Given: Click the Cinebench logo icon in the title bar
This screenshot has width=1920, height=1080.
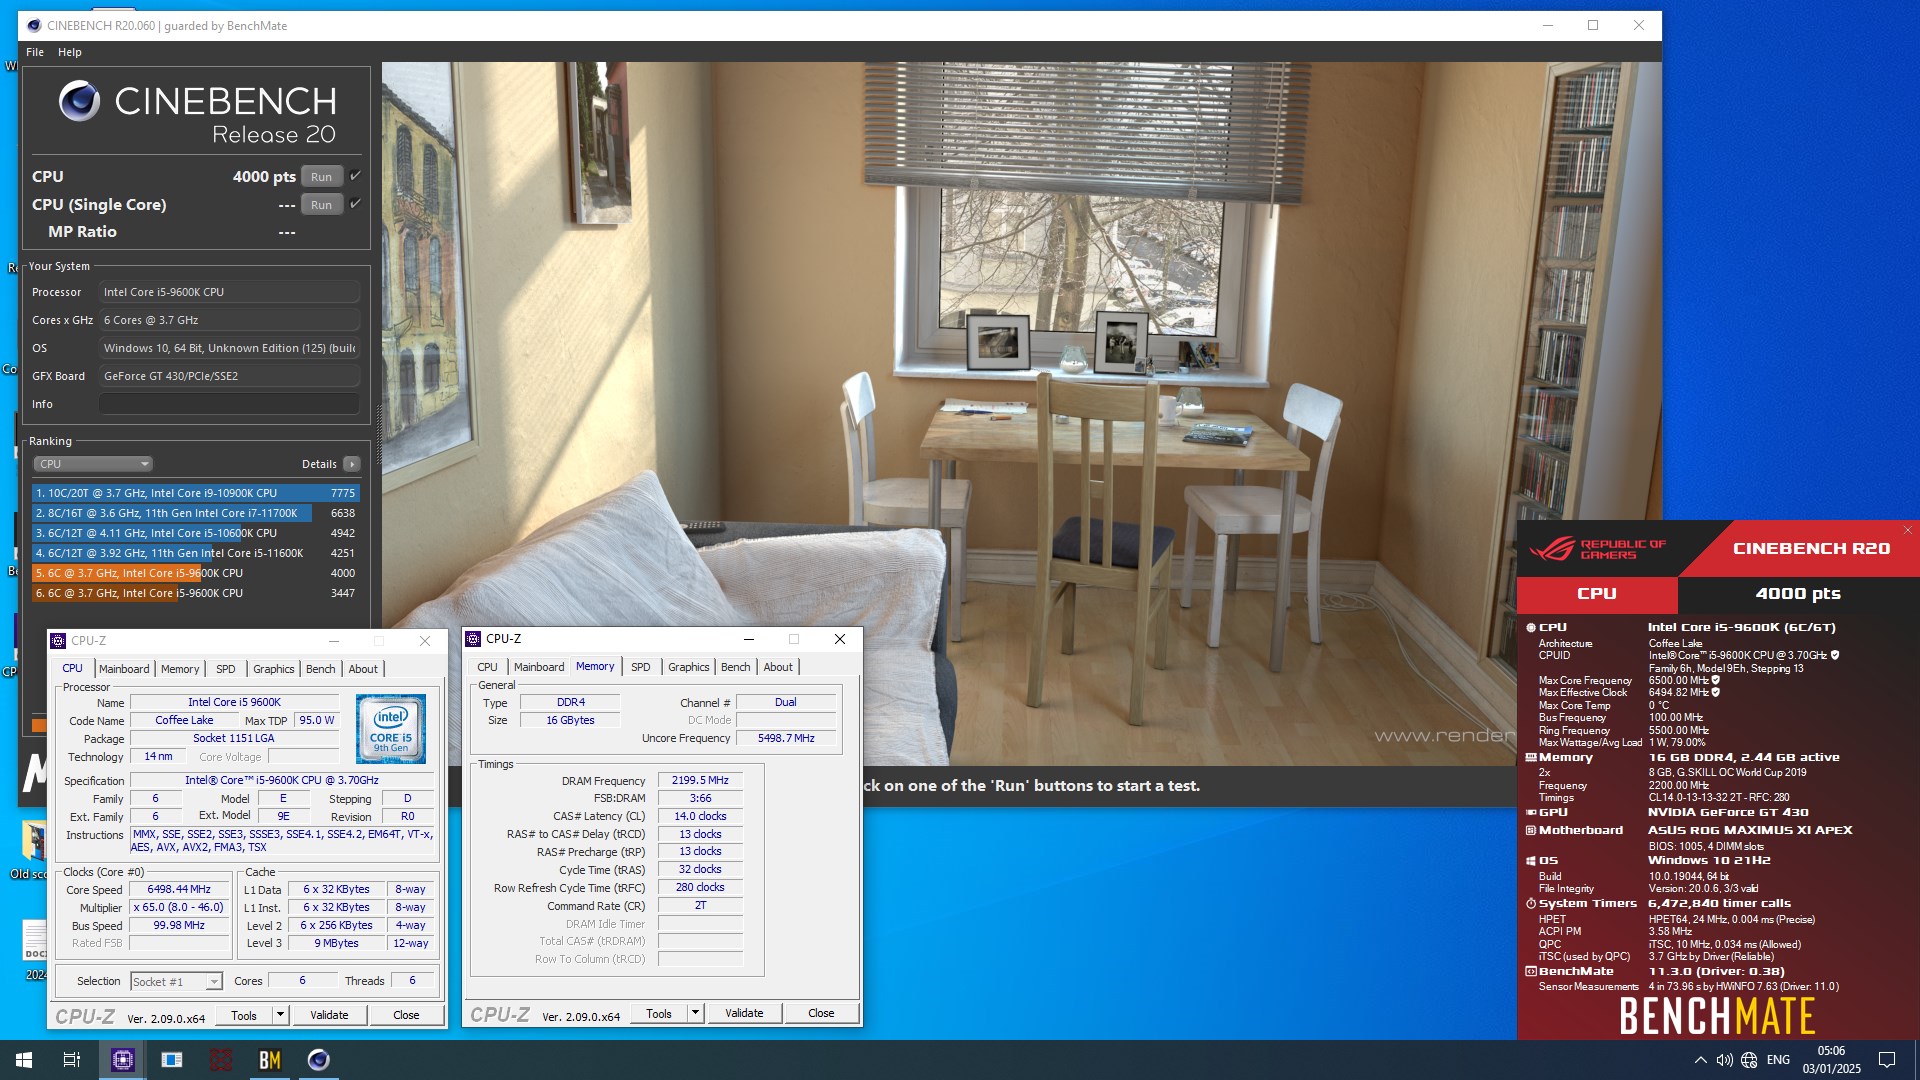Looking at the screenshot, I should [x=34, y=26].
